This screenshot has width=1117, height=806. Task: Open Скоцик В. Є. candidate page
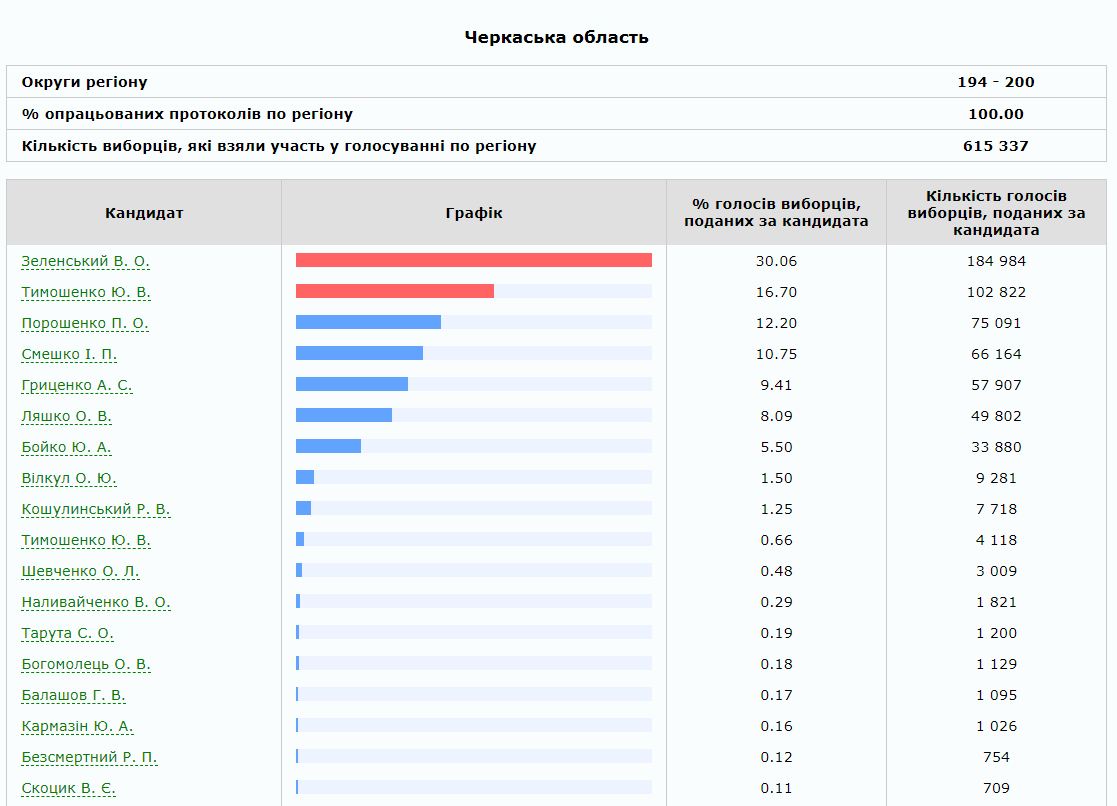tap(69, 788)
